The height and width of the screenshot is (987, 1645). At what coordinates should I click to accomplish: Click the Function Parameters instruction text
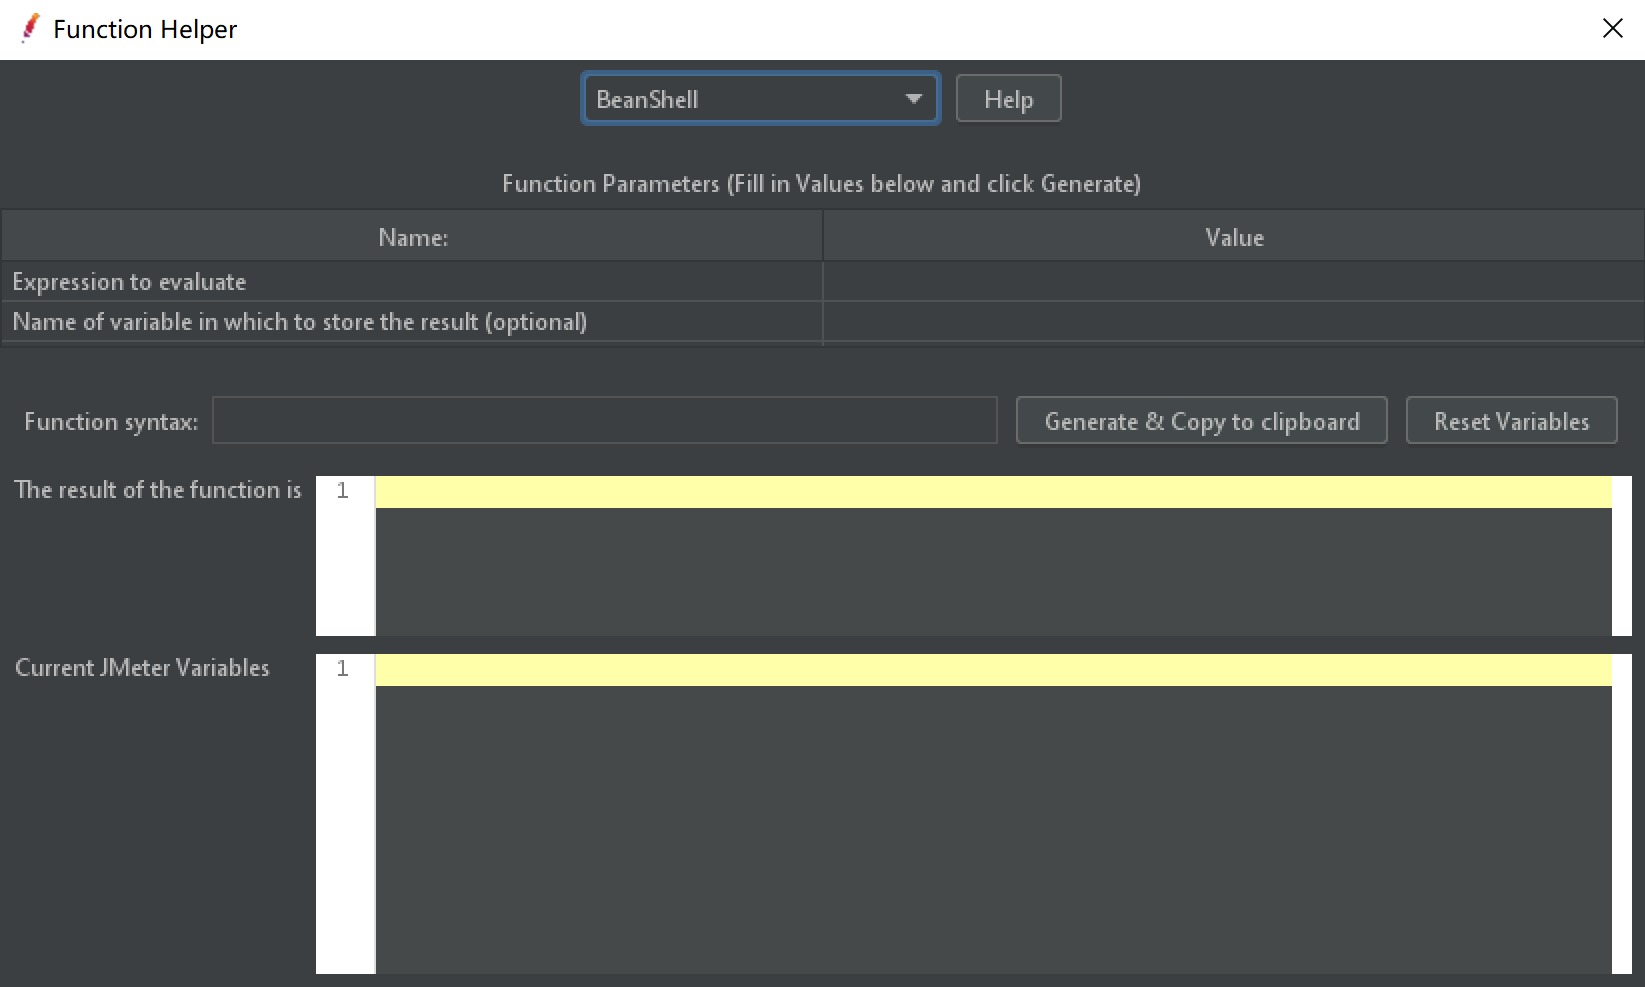pos(821,184)
